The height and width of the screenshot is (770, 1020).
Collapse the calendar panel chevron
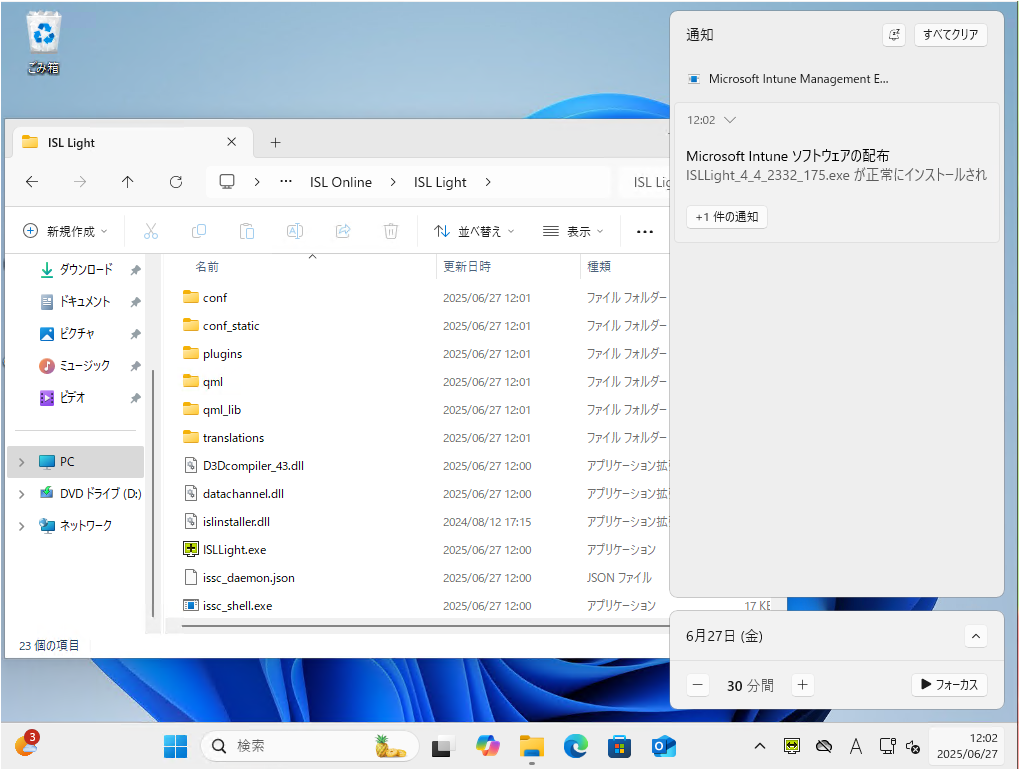[x=976, y=636]
